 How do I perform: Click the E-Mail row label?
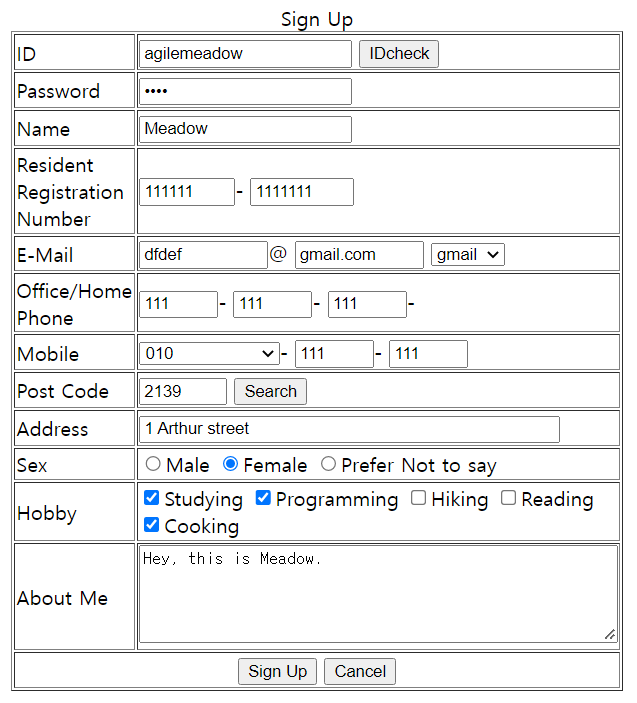pos(45,256)
